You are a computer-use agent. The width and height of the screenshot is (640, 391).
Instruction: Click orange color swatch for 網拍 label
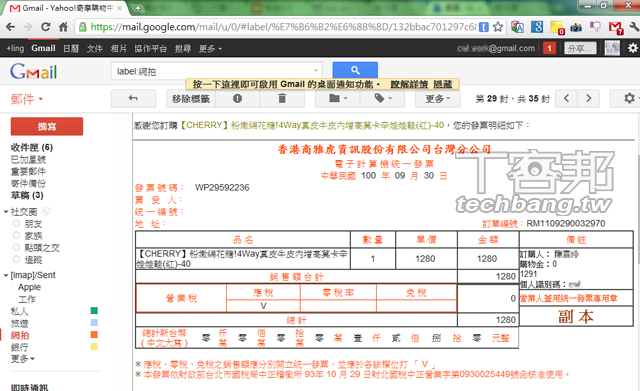pyautogui.click(x=94, y=335)
